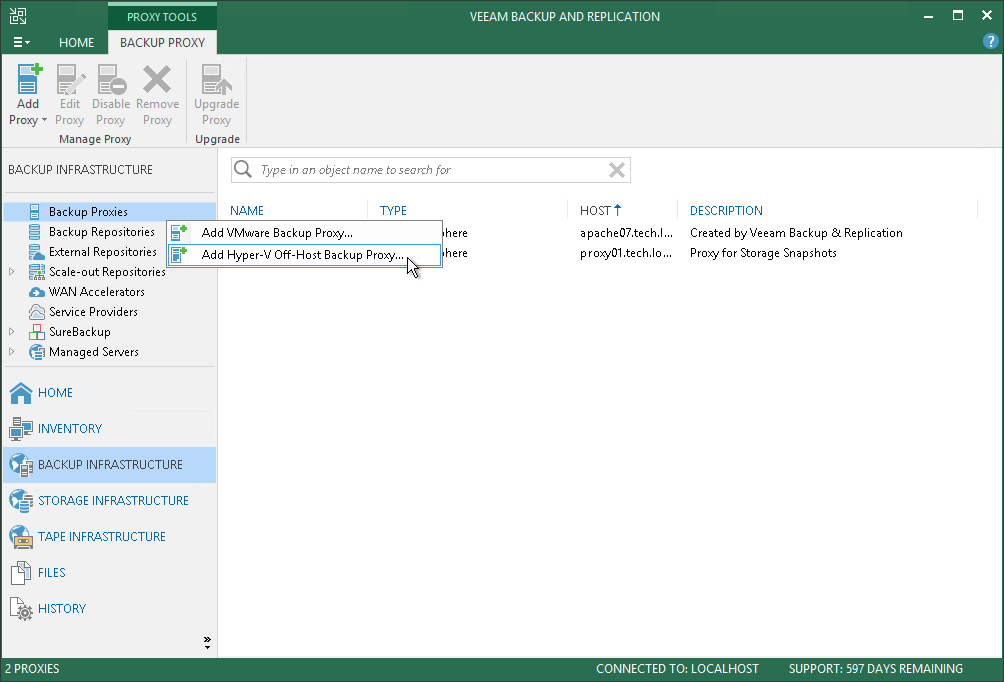Click the TAPE INFRASTRUCTURE cassette icon

[21, 537]
